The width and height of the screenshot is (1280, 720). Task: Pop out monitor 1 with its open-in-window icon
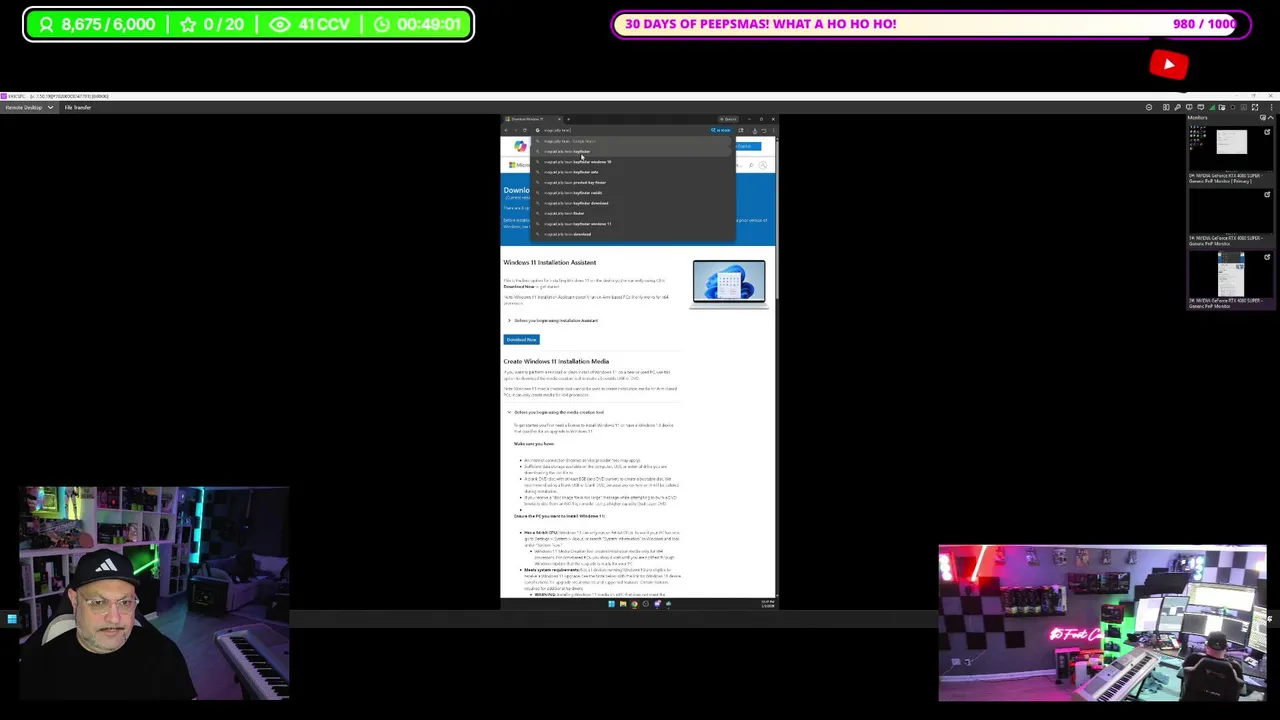(x=1267, y=194)
